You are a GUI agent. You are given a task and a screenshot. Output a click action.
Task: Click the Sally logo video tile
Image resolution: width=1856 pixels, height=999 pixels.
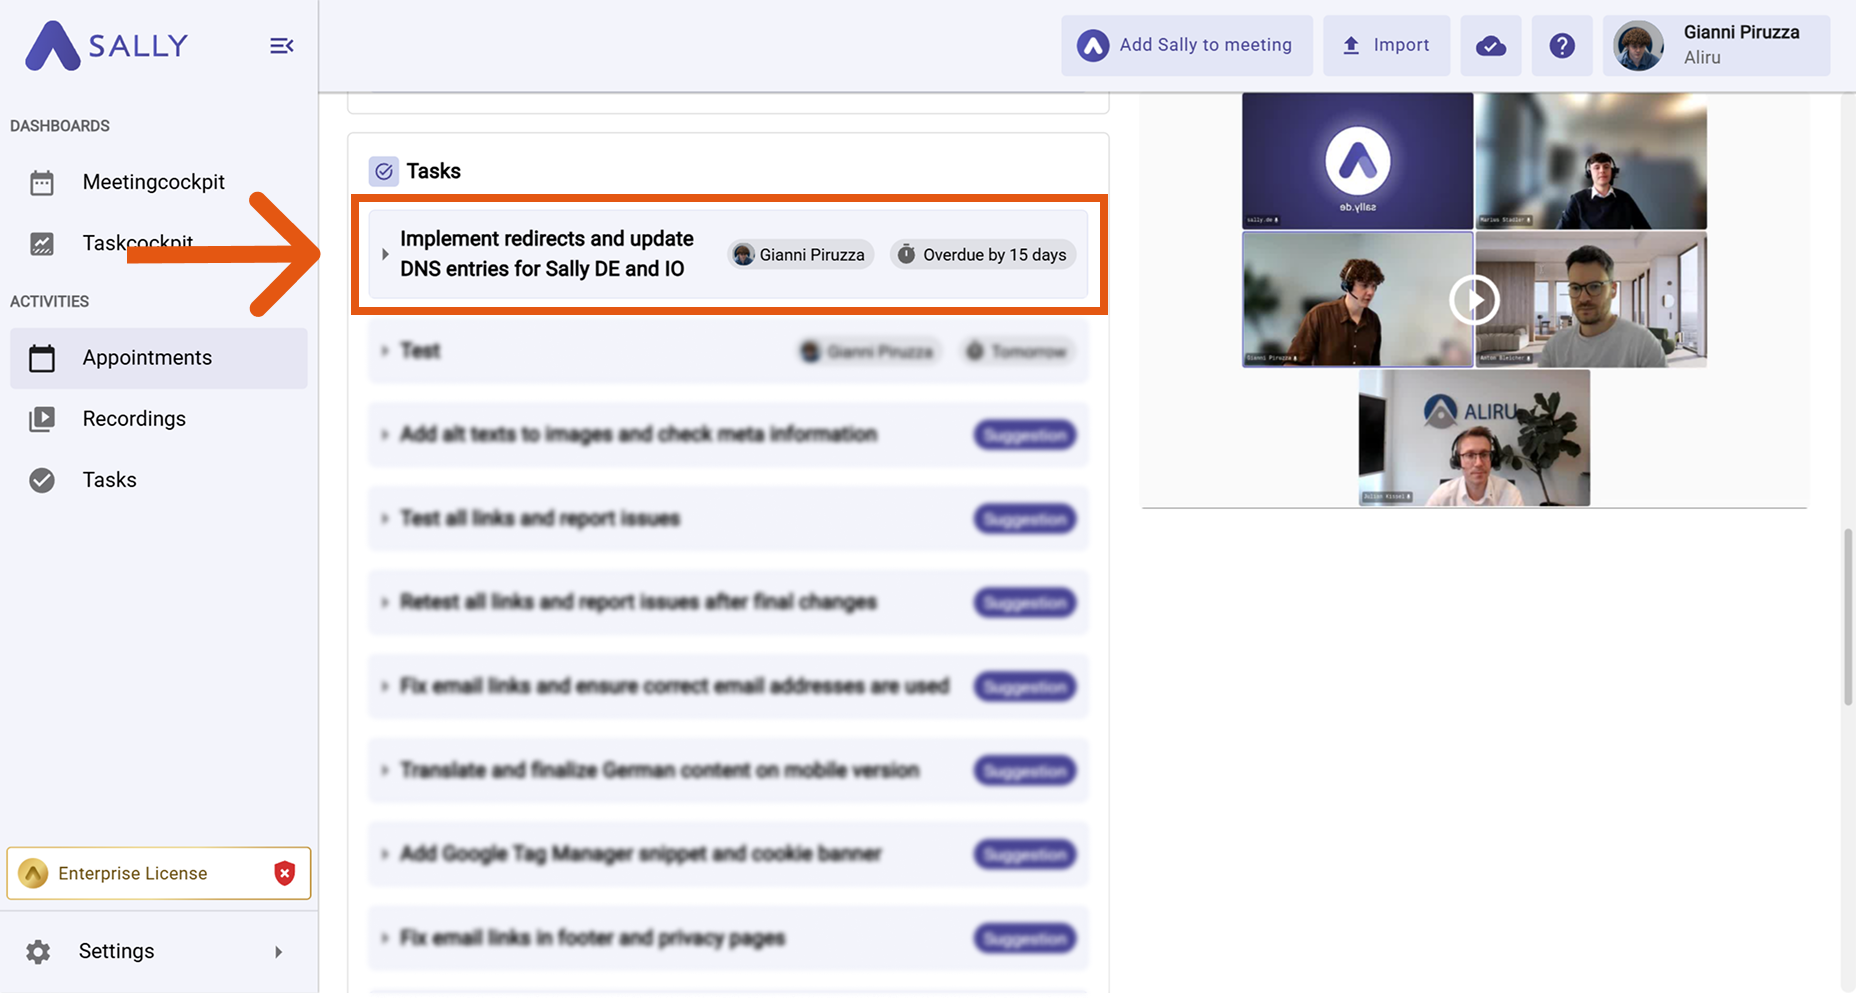click(x=1357, y=161)
